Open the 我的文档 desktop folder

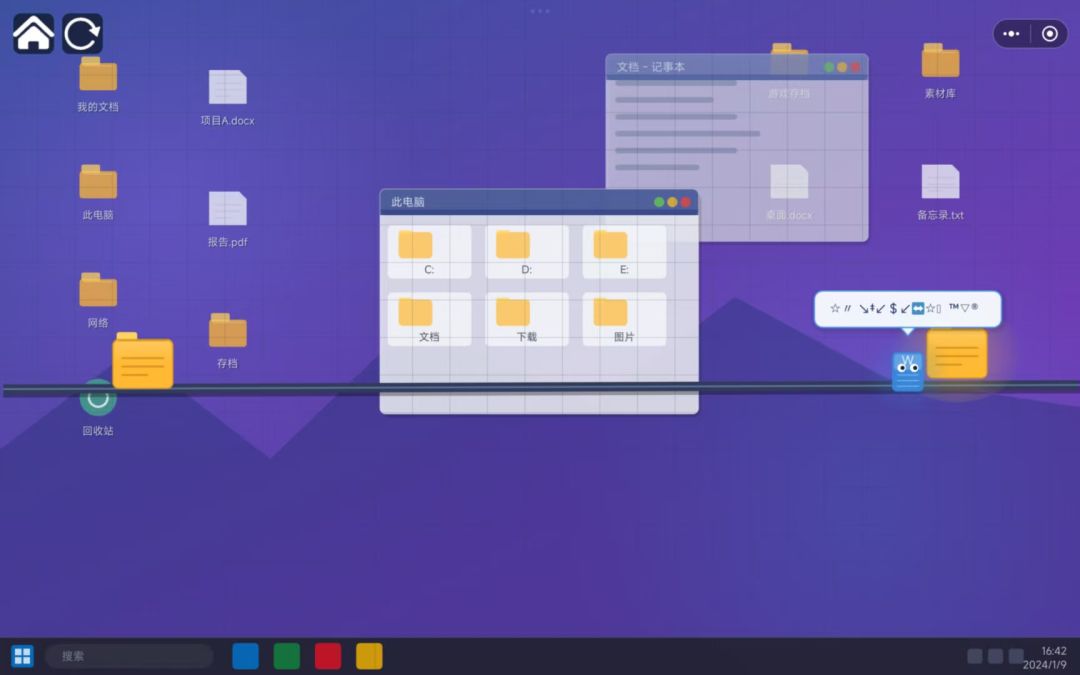click(98, 84)
